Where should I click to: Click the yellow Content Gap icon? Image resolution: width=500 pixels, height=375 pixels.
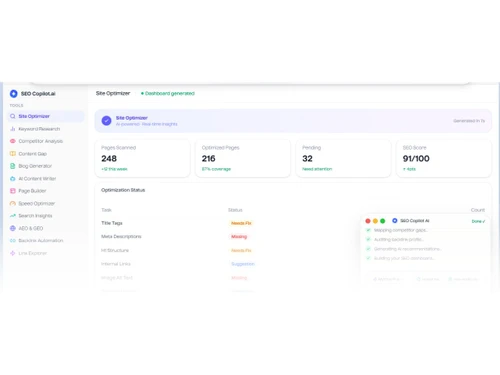coord(13,154)
